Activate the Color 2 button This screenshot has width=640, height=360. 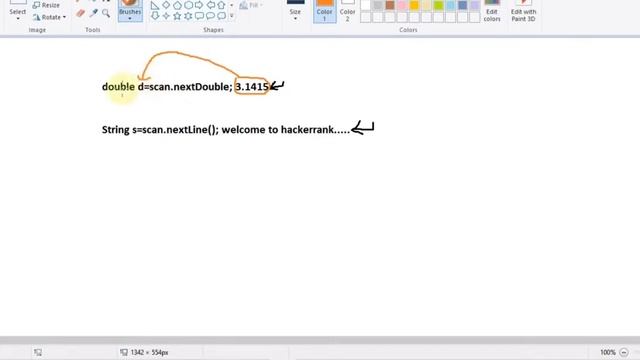[x=347, y=11]
